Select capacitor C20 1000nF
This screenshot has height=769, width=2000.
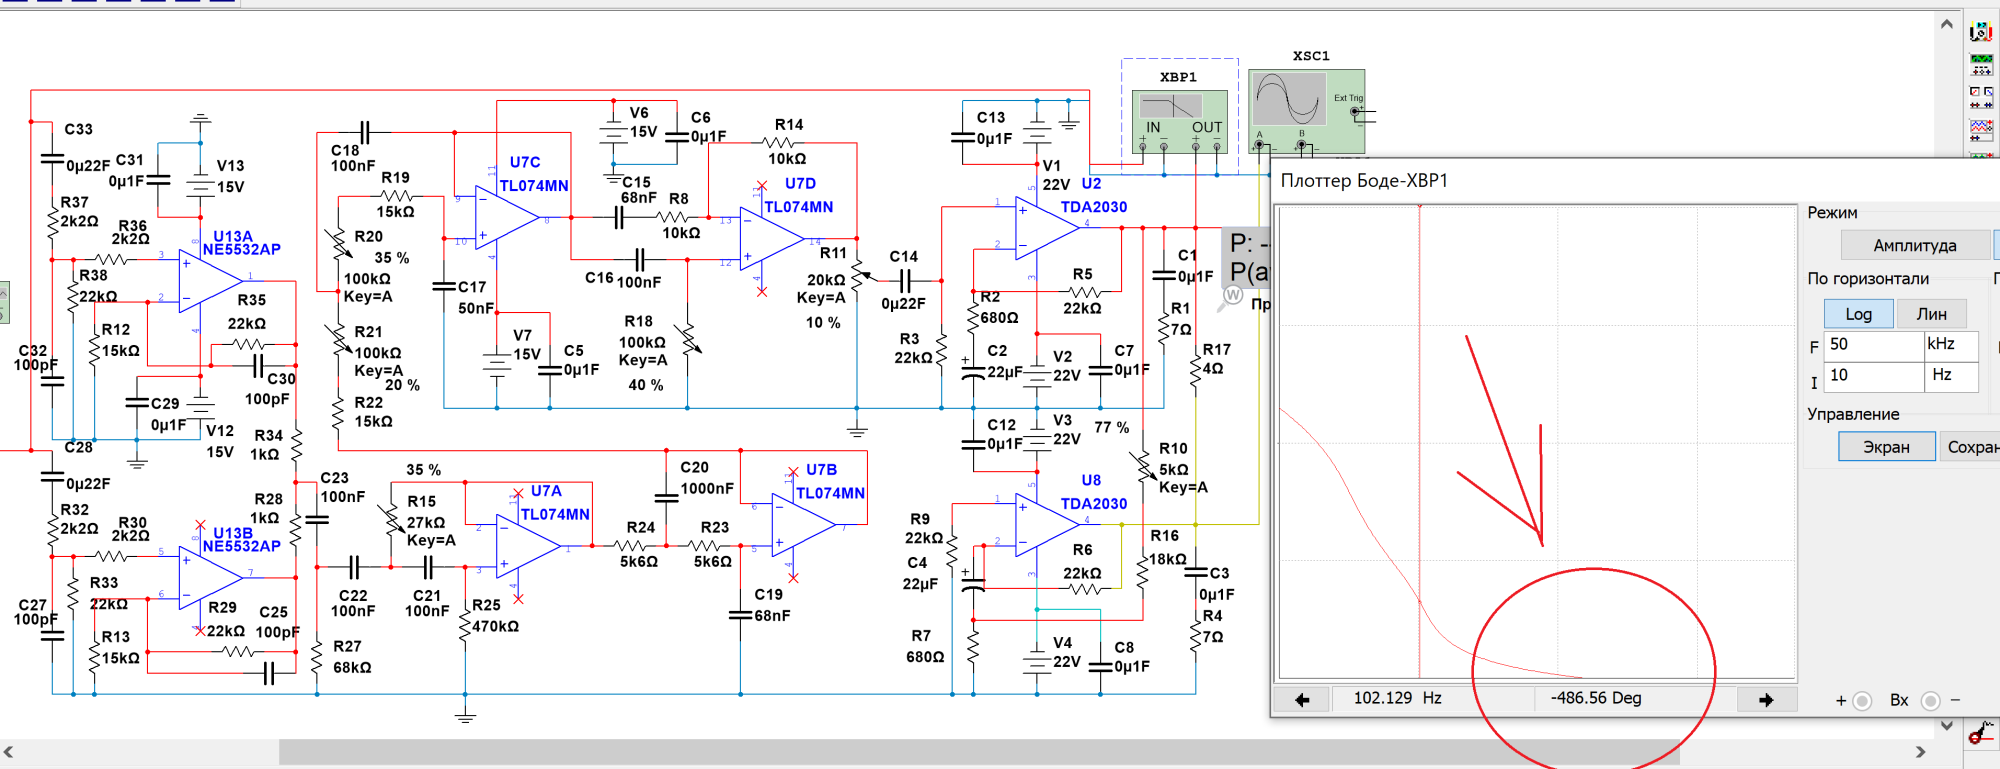click(x=666, y=497)
